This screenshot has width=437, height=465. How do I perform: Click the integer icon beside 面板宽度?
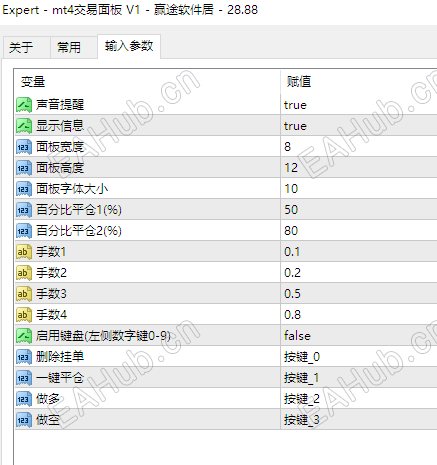click(24, 147)
